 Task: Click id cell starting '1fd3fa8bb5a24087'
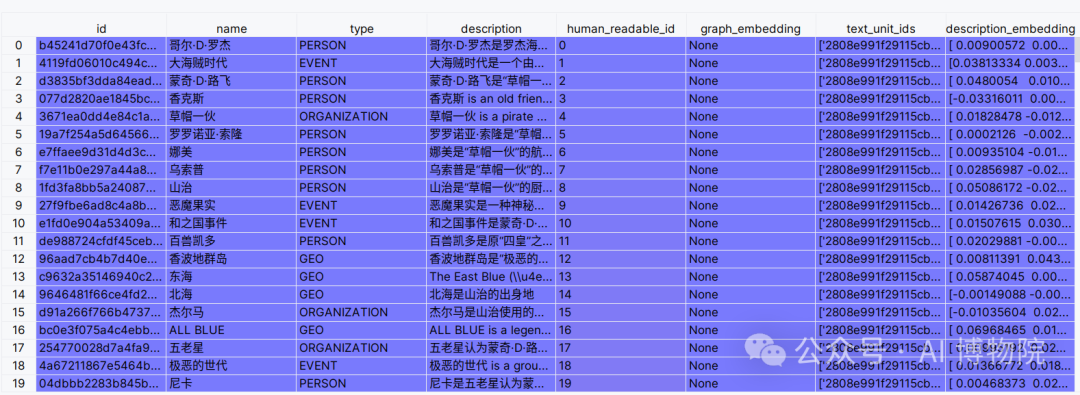(x=101, y=187)
